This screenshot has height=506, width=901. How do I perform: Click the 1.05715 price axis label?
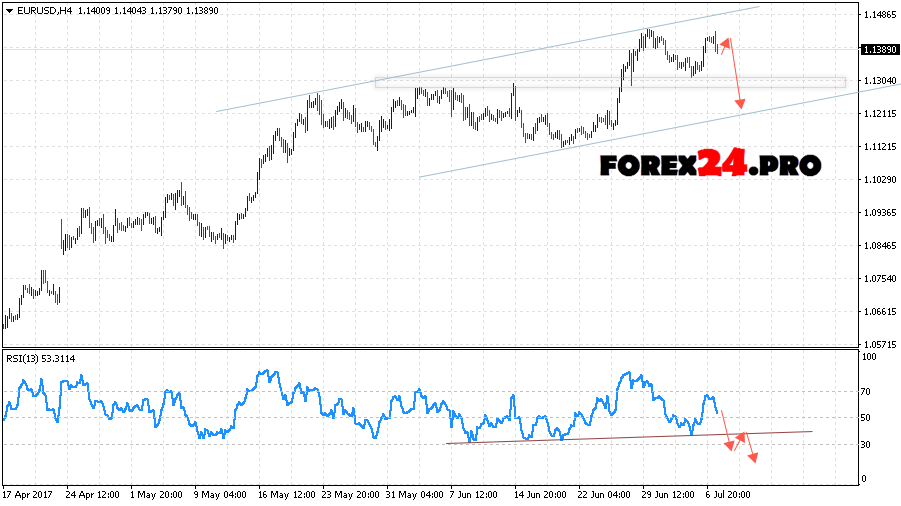pos(877,344)
